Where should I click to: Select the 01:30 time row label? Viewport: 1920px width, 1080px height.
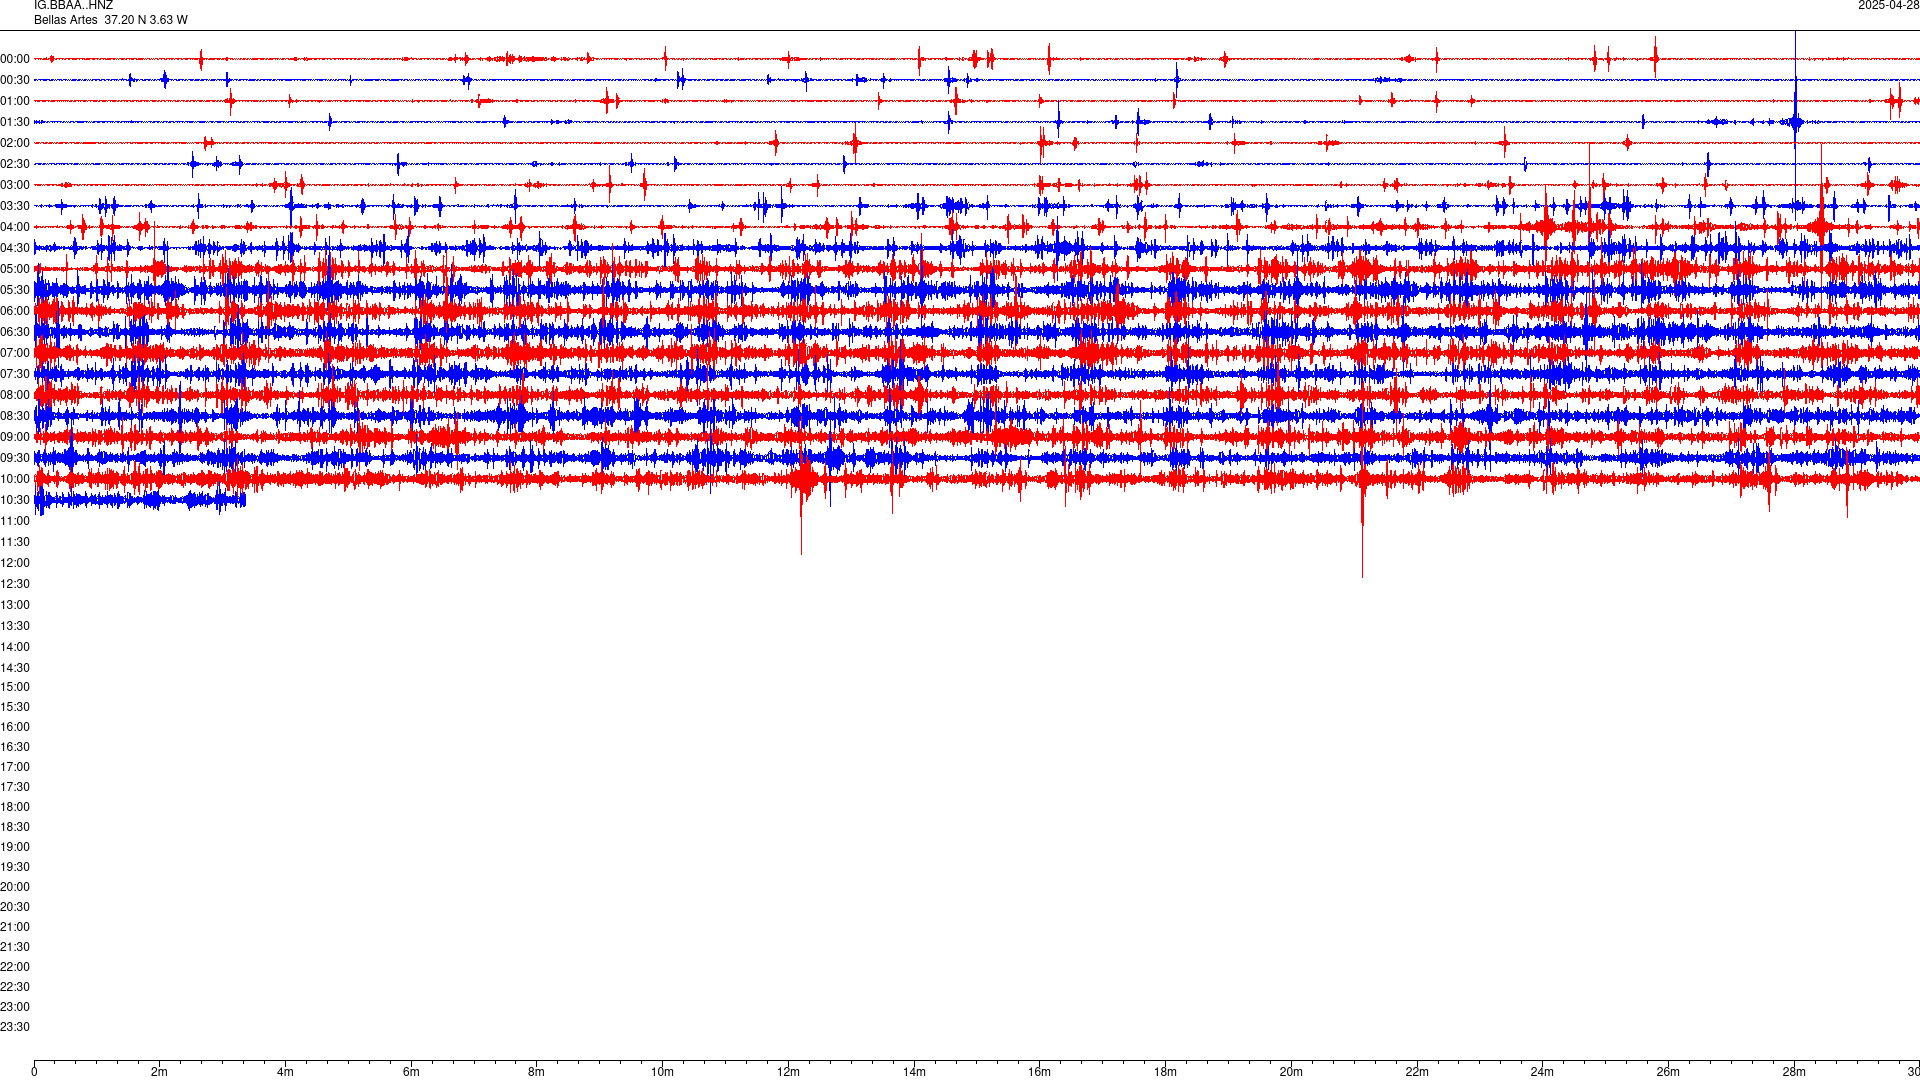click(x=15, y=122)
